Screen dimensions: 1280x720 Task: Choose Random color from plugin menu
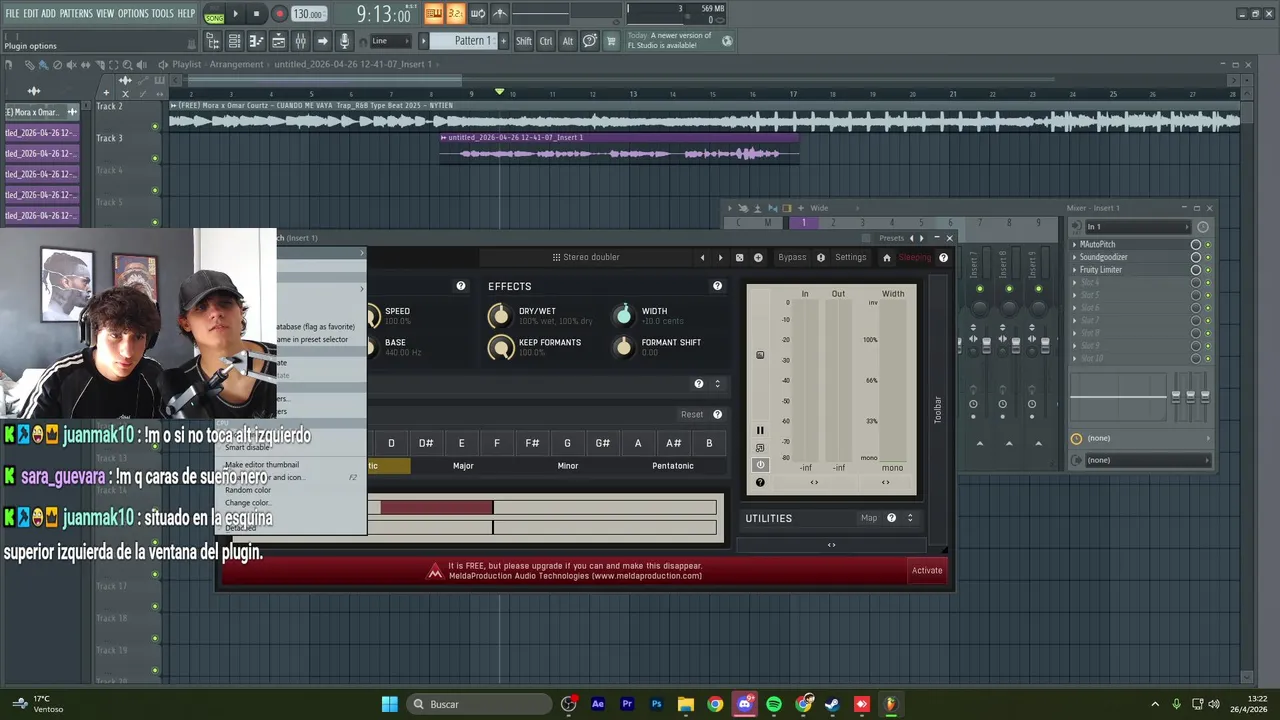(248, 490)
